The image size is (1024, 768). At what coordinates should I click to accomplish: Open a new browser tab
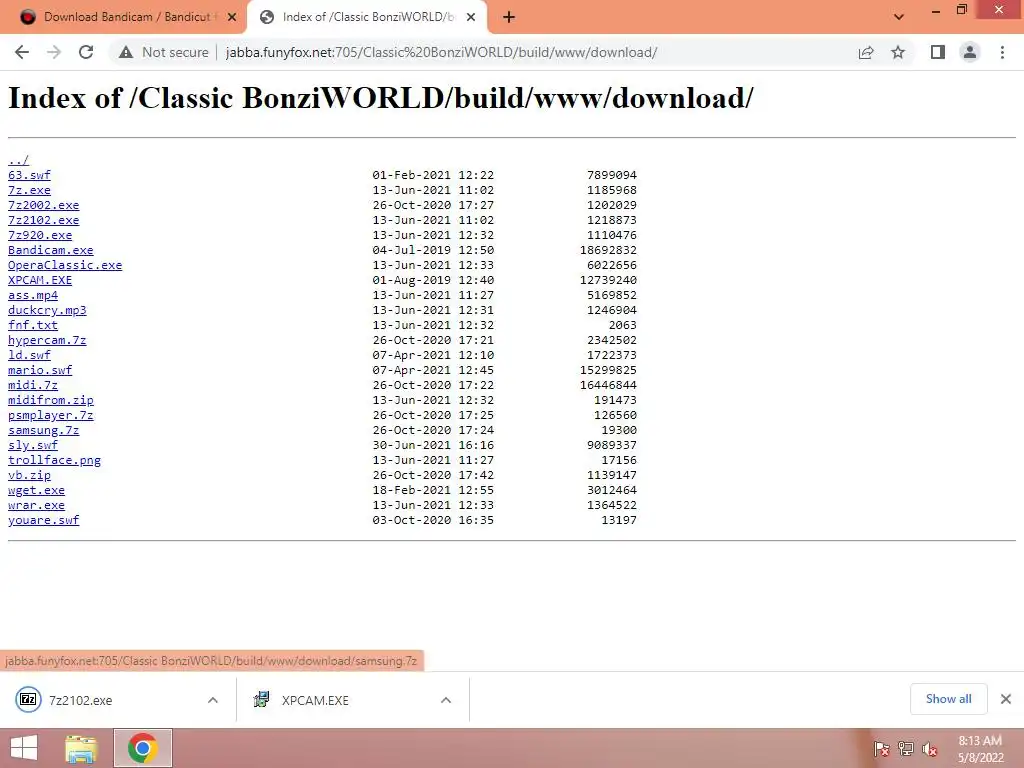click(x=509, y=17)
